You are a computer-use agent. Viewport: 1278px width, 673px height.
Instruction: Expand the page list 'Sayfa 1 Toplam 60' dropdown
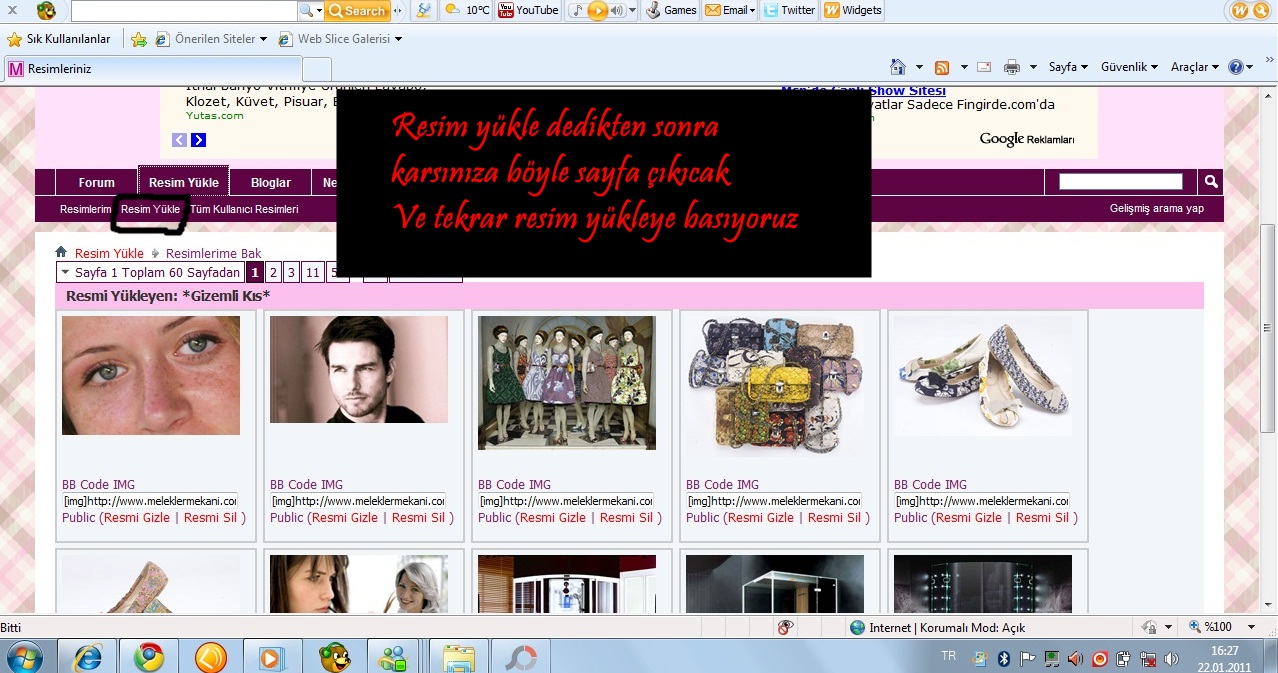coord(150,272)
